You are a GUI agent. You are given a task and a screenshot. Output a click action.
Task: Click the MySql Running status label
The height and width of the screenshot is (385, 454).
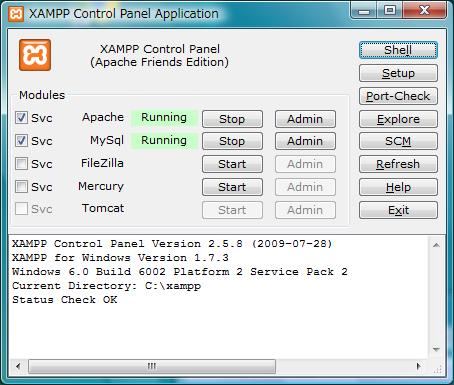pyautogui.click(x=164, y=140)
